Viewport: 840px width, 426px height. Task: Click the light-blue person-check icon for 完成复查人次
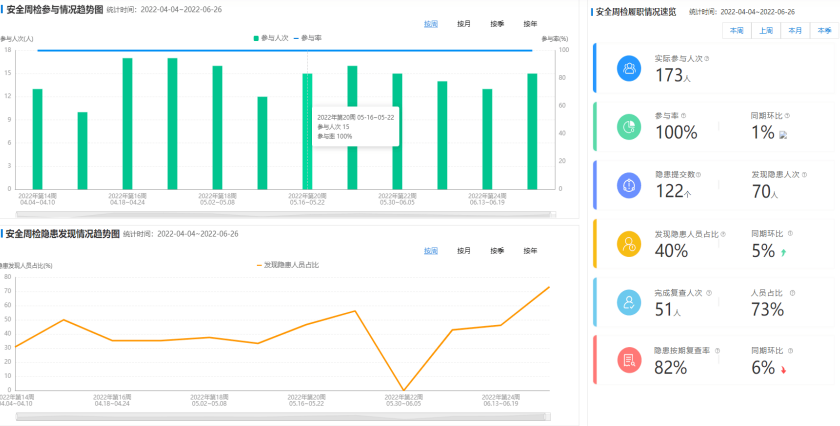(629, 303)
